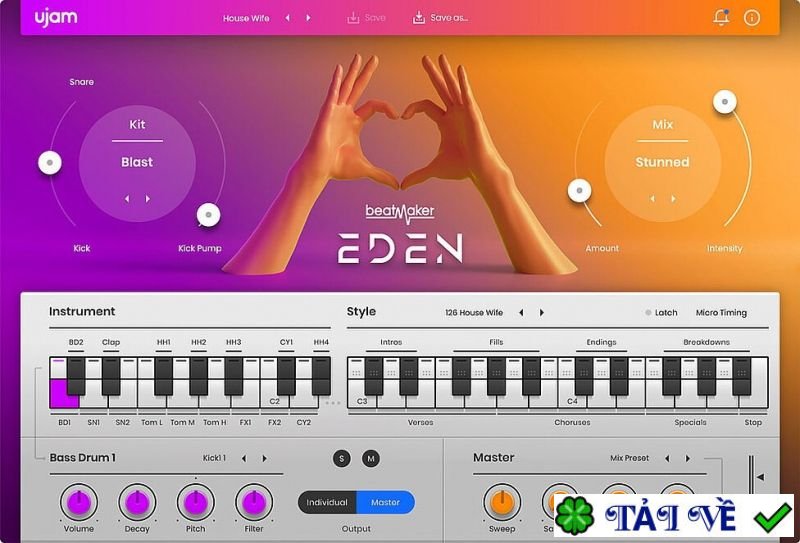Image resolution: width=800 pixels, height=543 pixels.
Task: Select the BD1 highlighted purple key
Action: coord(59,393)
